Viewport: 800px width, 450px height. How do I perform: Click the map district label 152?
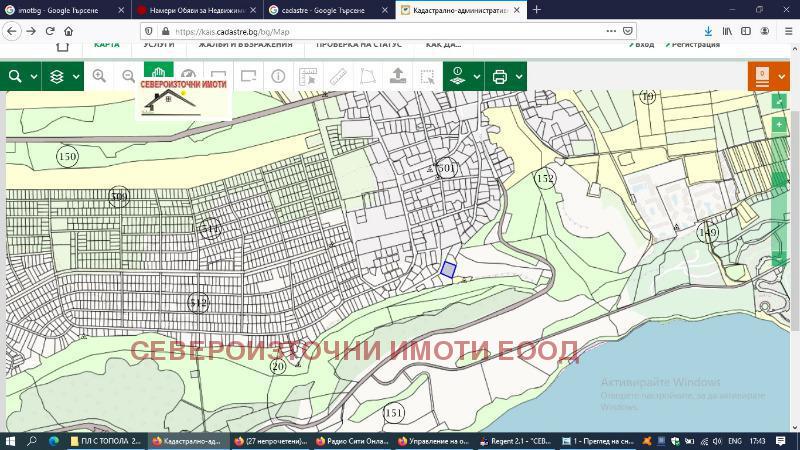[545, 179]
